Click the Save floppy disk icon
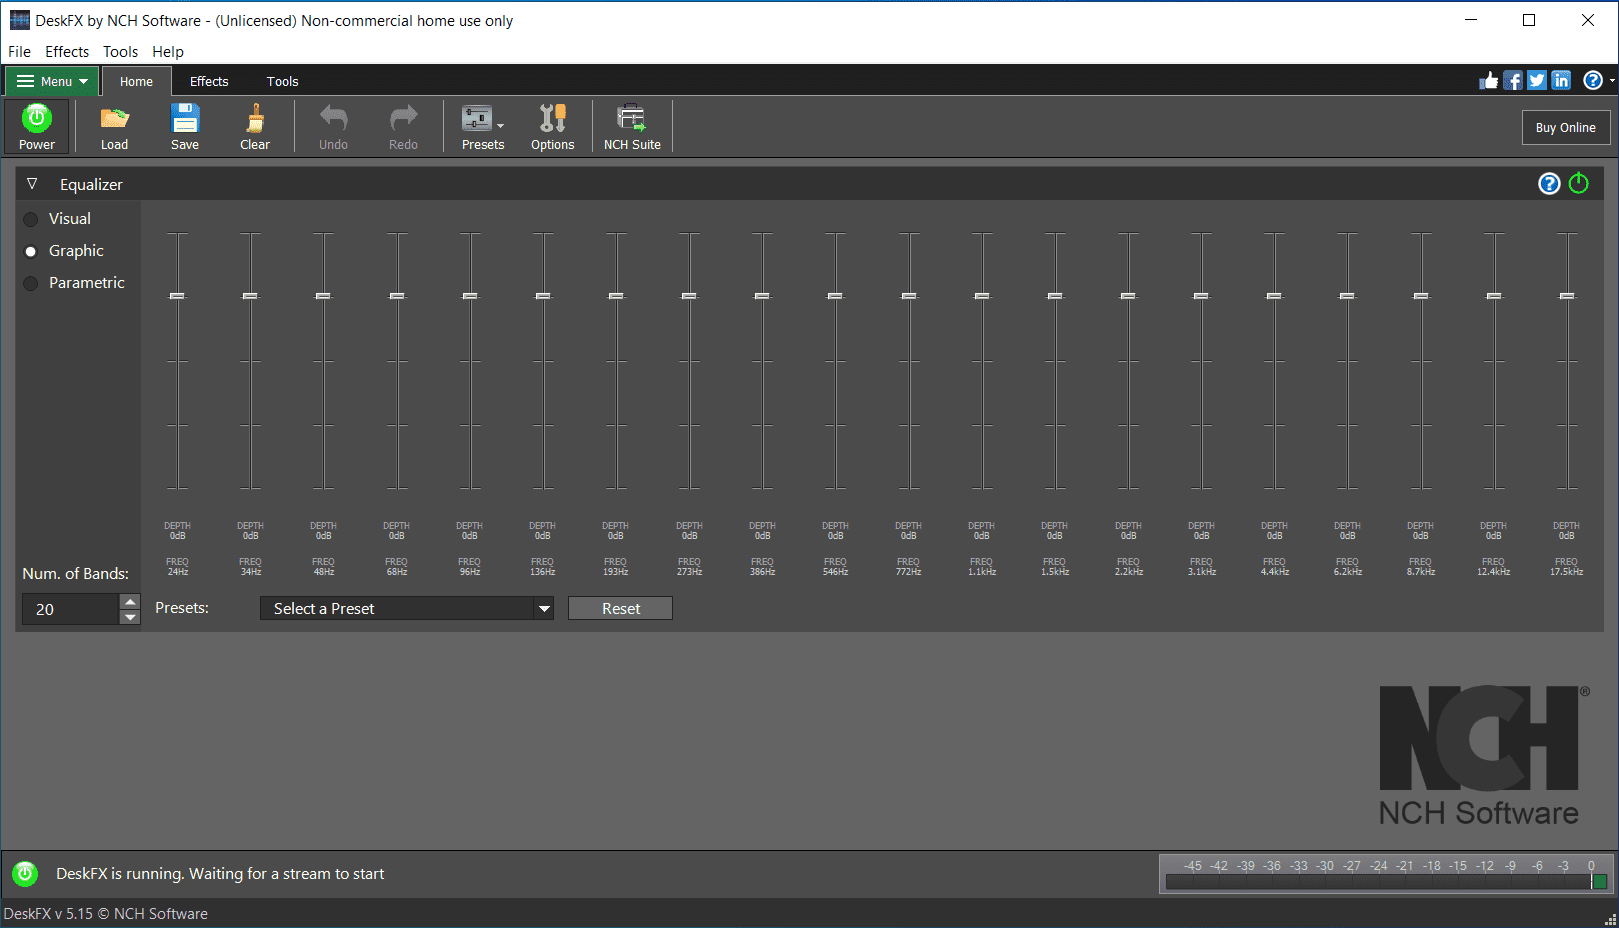 pyautogui.click(x=185, y=119)
